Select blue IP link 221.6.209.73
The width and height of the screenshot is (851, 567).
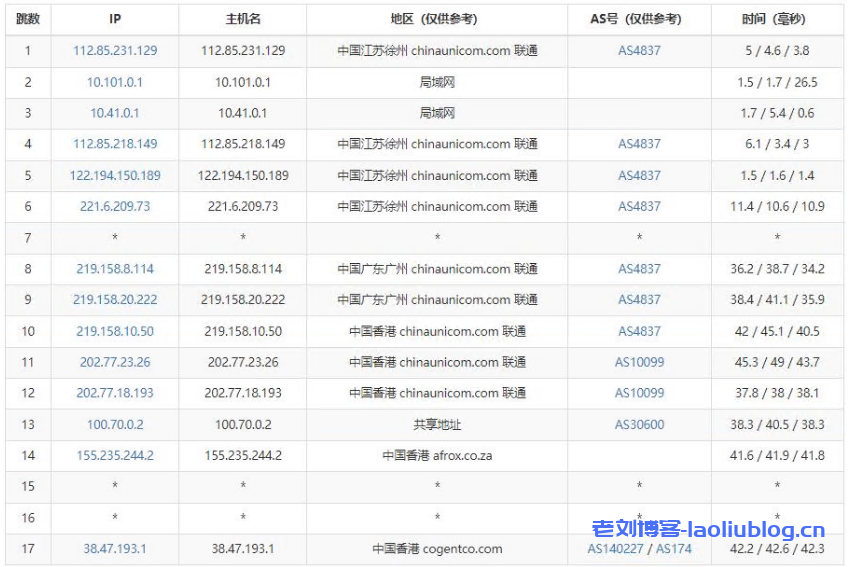[115, 206]
